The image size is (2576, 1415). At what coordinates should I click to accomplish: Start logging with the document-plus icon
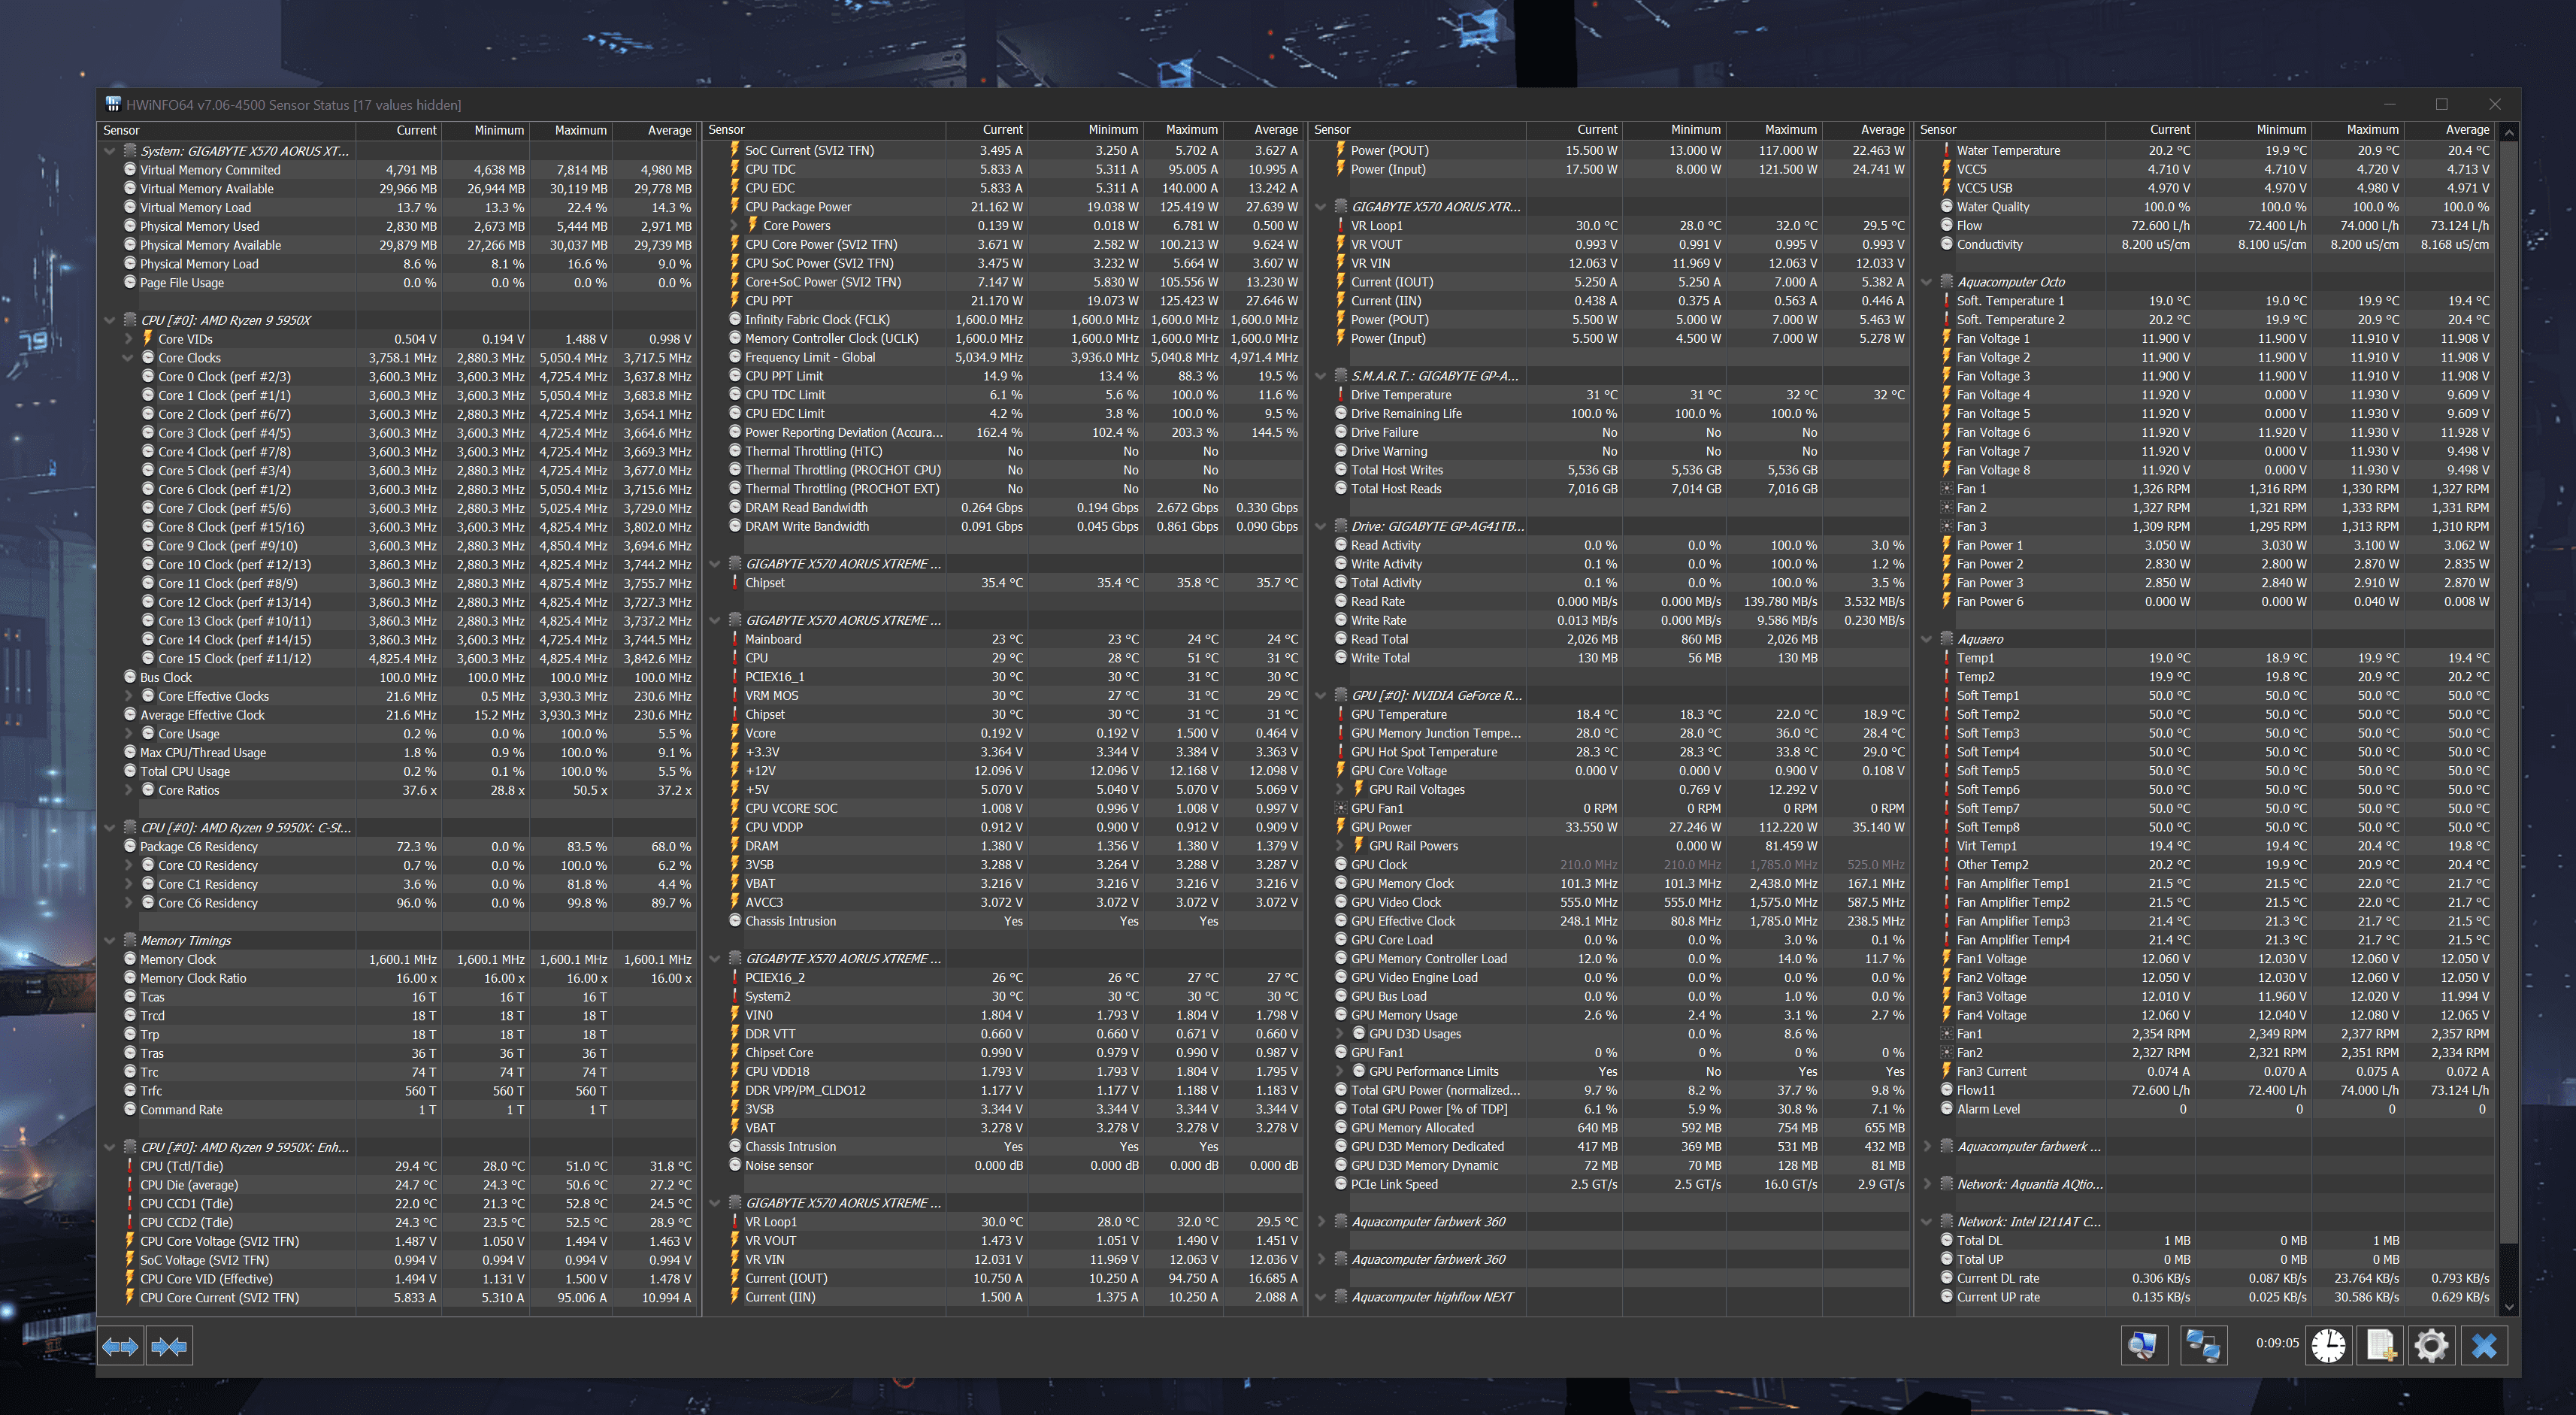tap(2381, 1345)
